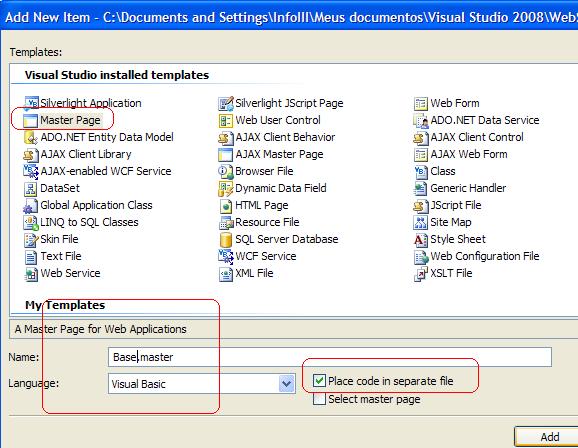Click the Web Form template icon
The height and width of the screenshot is (448, 578).
(421, 104)
